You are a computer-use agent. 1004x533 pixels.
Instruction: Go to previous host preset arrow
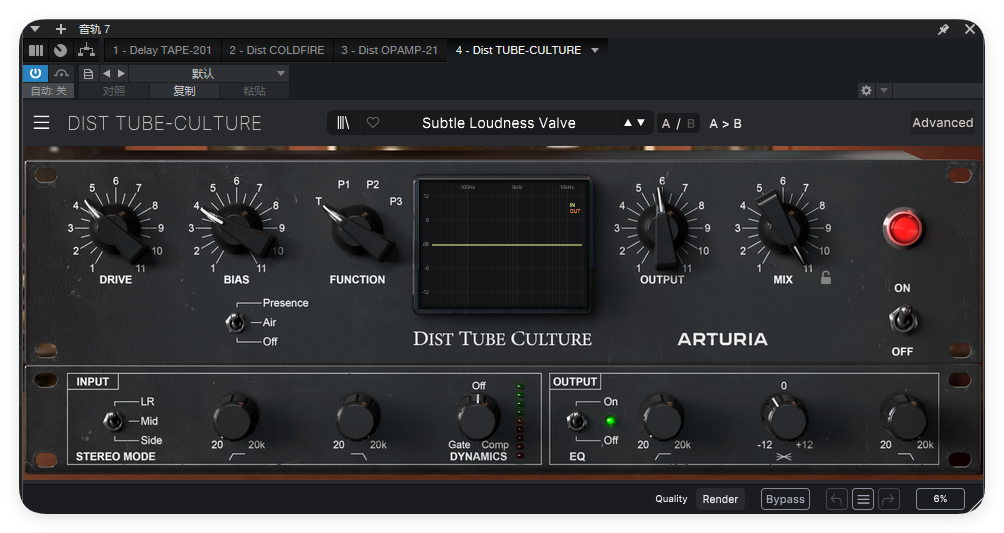click(x=106, y=74)
